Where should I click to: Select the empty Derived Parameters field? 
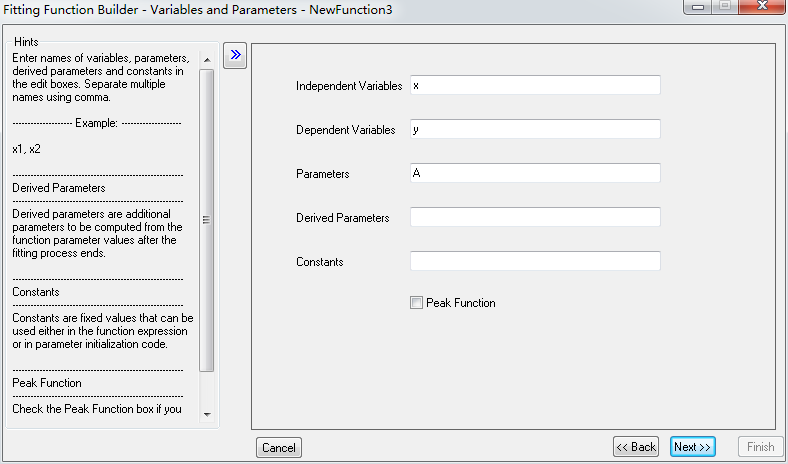pos(535,217)
